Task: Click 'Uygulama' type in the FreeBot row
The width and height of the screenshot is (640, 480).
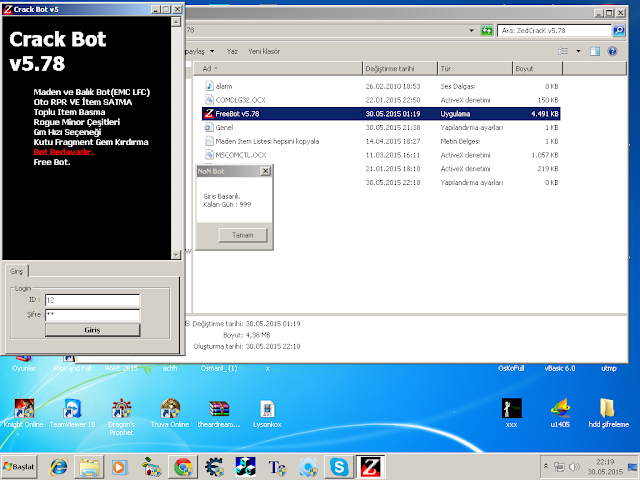Action: click(x=455, y=114)
